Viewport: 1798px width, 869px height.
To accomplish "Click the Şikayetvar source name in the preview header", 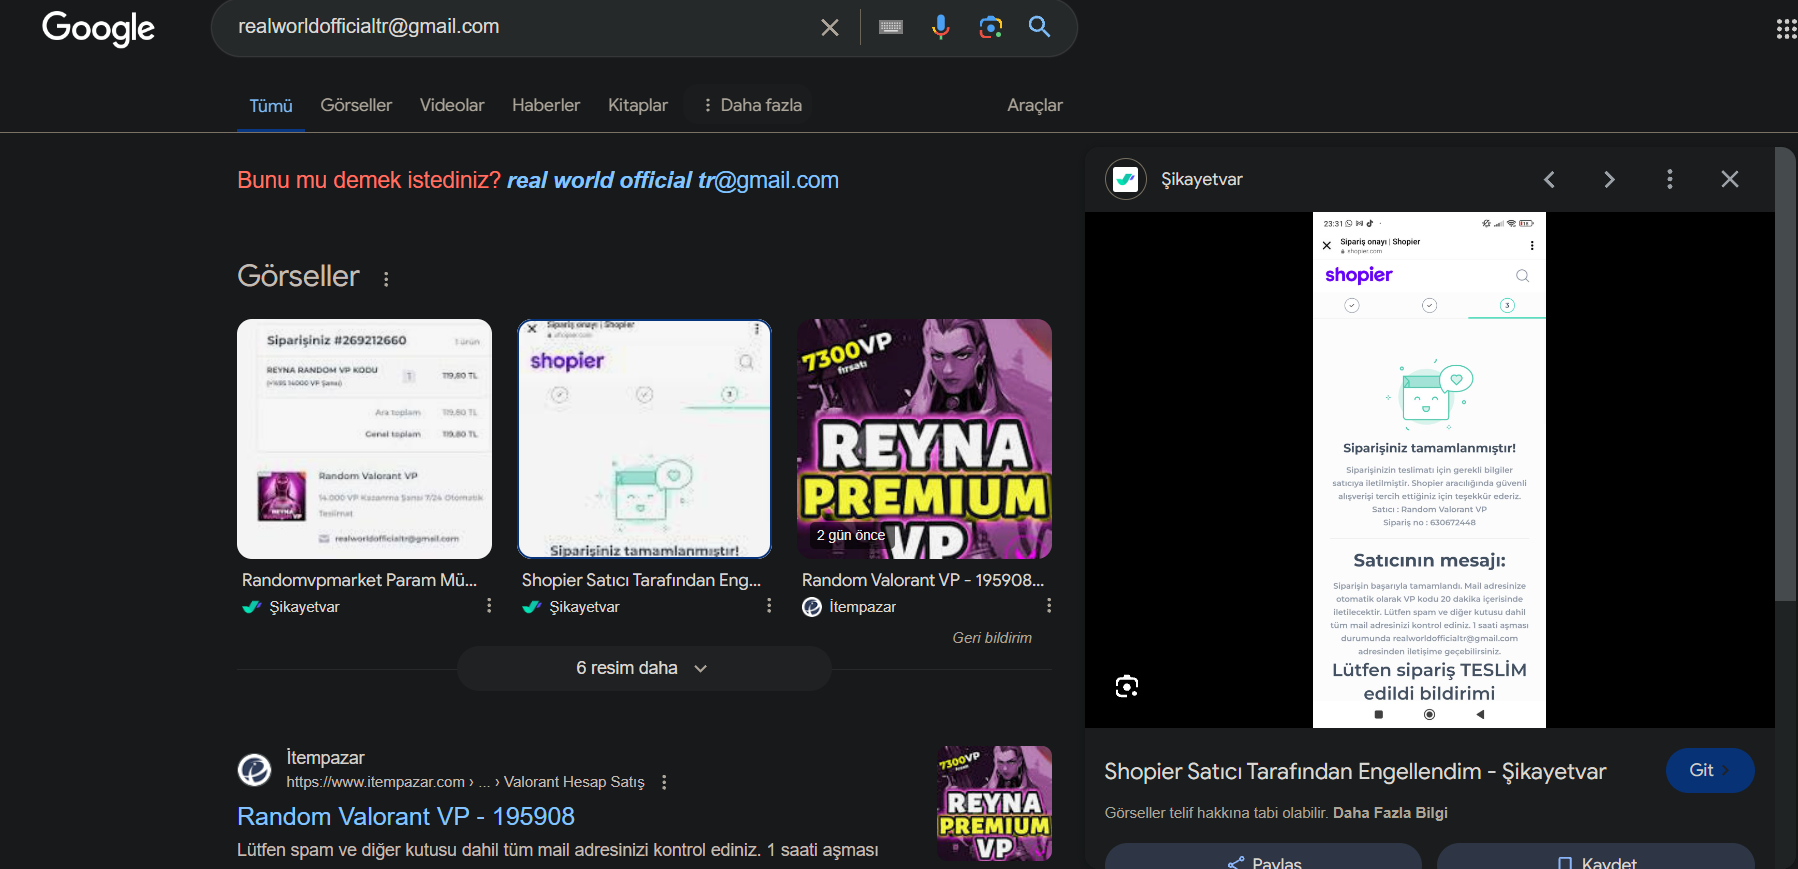I will coord(1202,180).
